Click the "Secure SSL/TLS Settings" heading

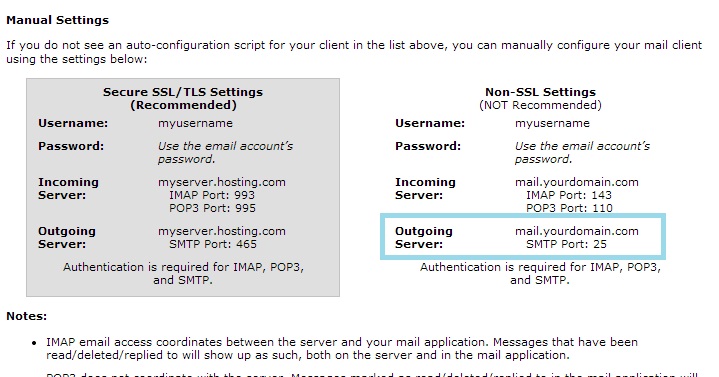pos(183,92)
